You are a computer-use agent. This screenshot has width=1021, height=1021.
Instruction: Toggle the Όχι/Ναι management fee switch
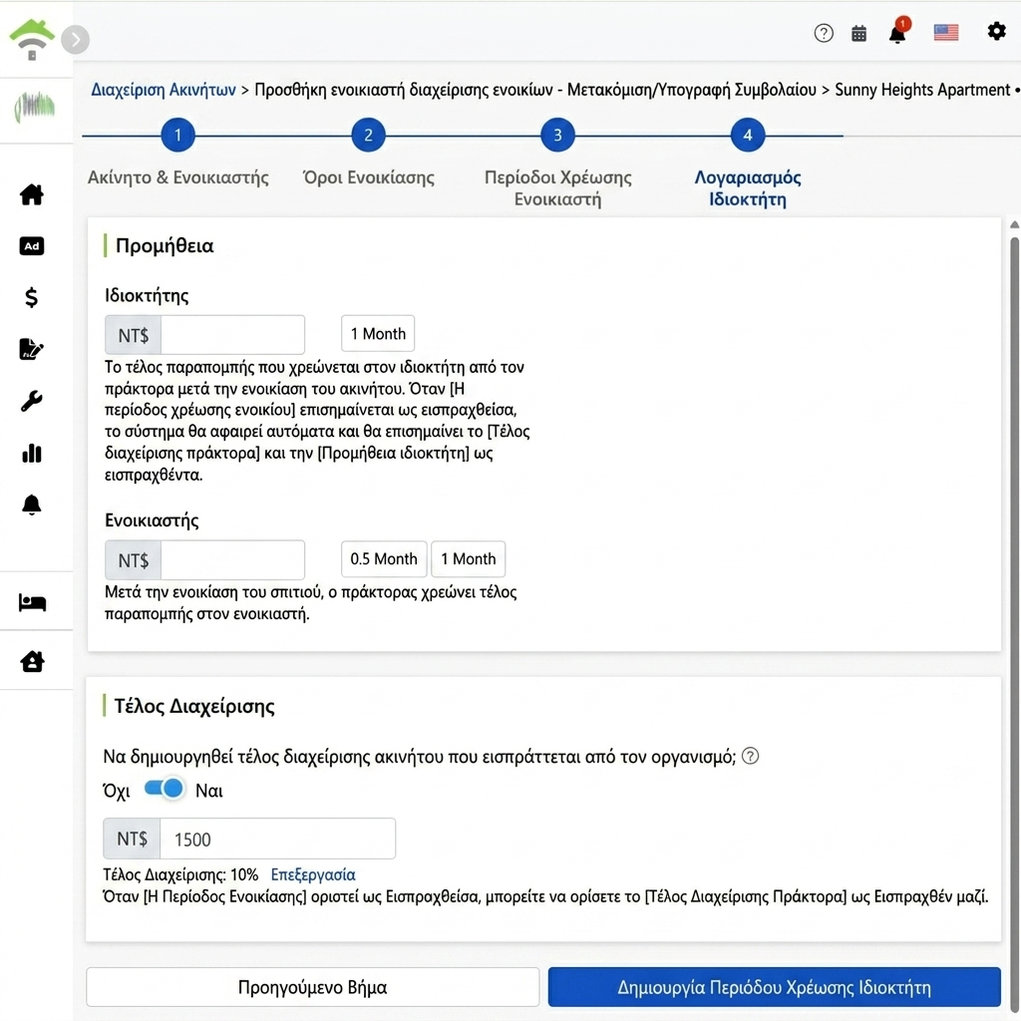coord(163,789)
